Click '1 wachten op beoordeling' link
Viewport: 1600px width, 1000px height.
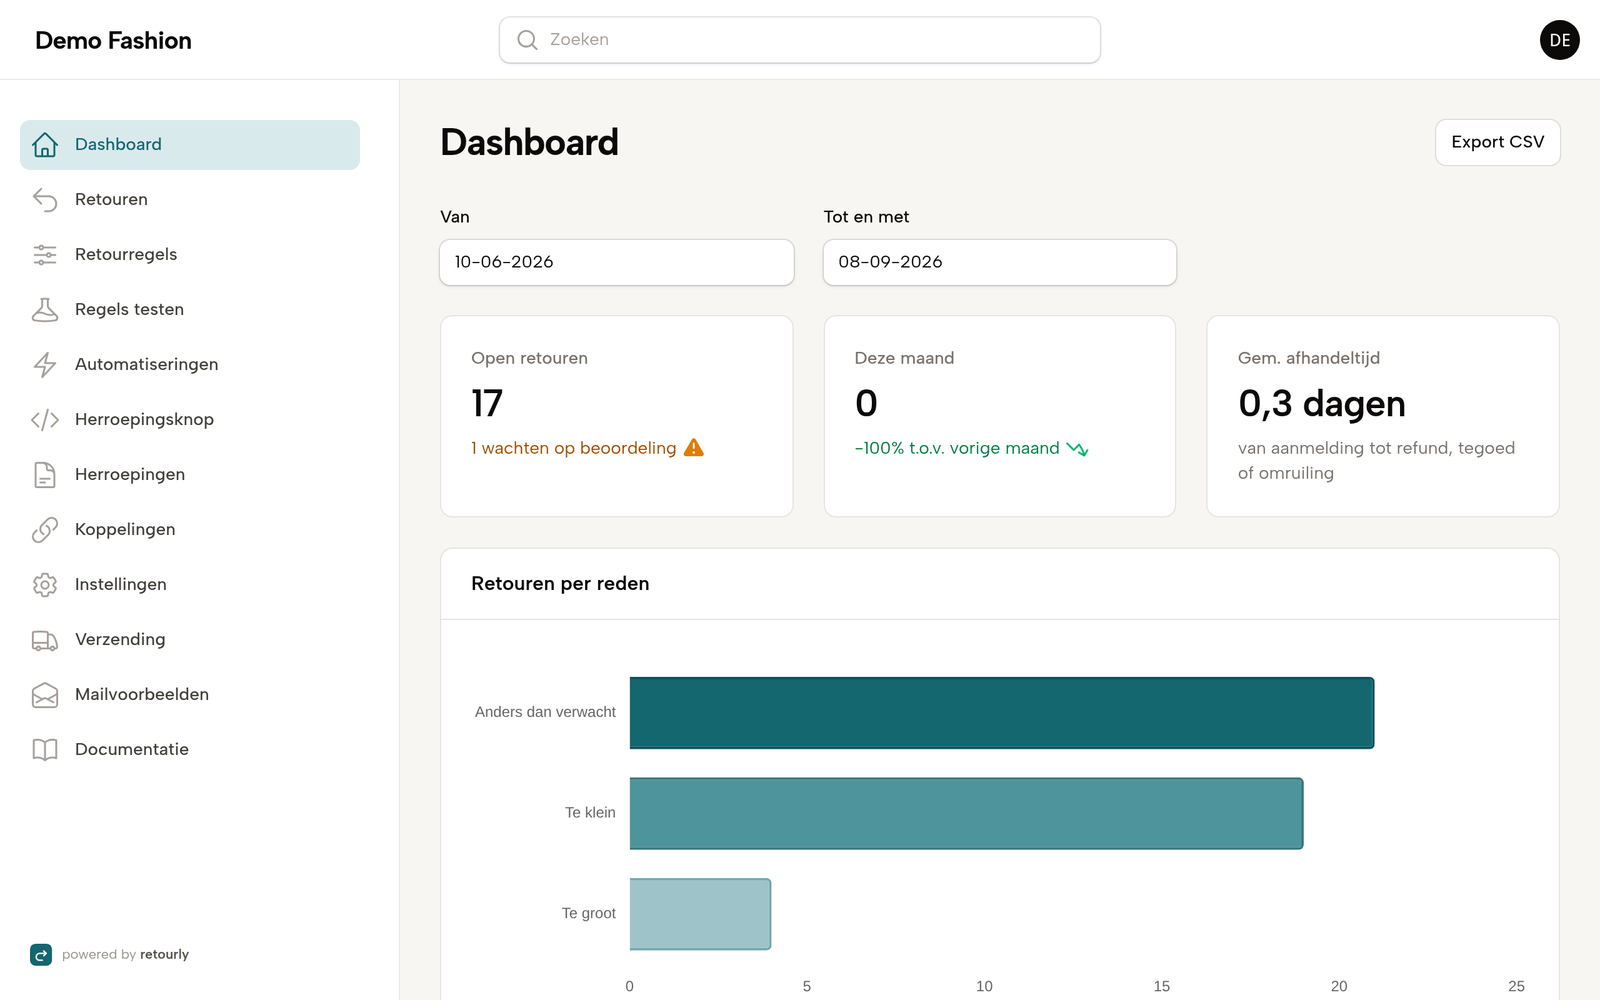click(x=574, y=448)
